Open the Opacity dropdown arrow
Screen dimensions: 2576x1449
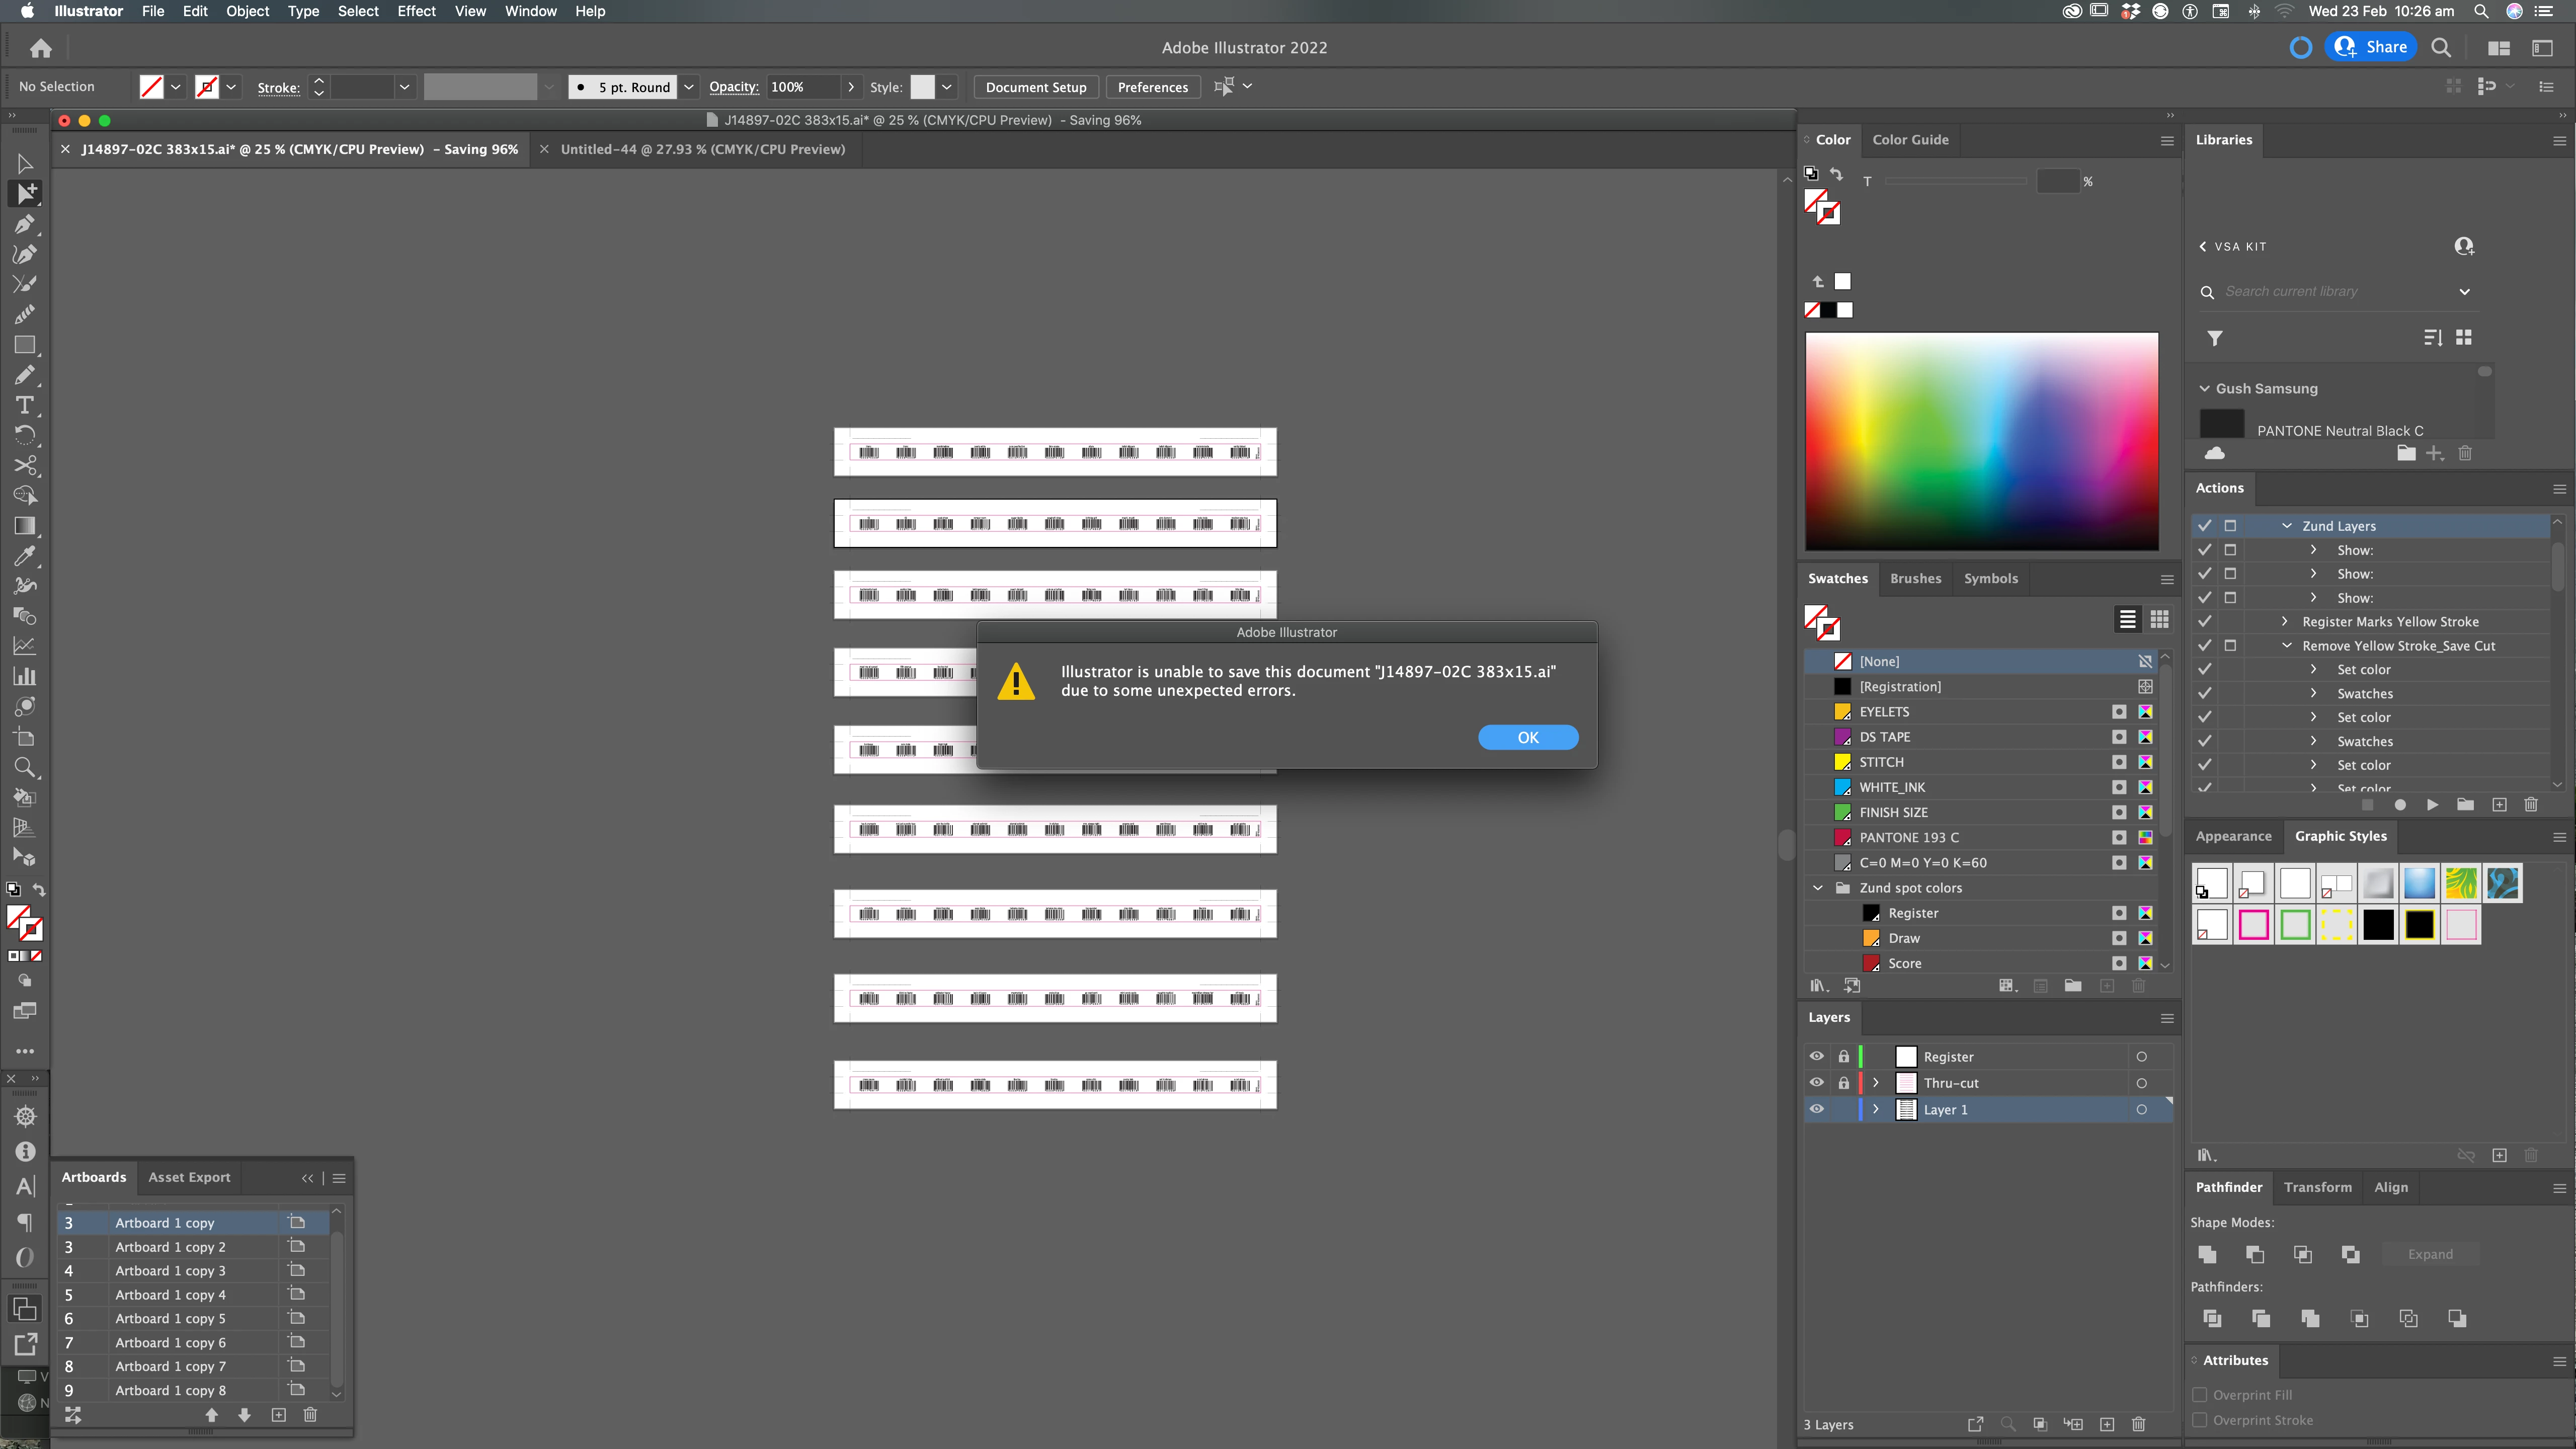[x=851, y=87]
